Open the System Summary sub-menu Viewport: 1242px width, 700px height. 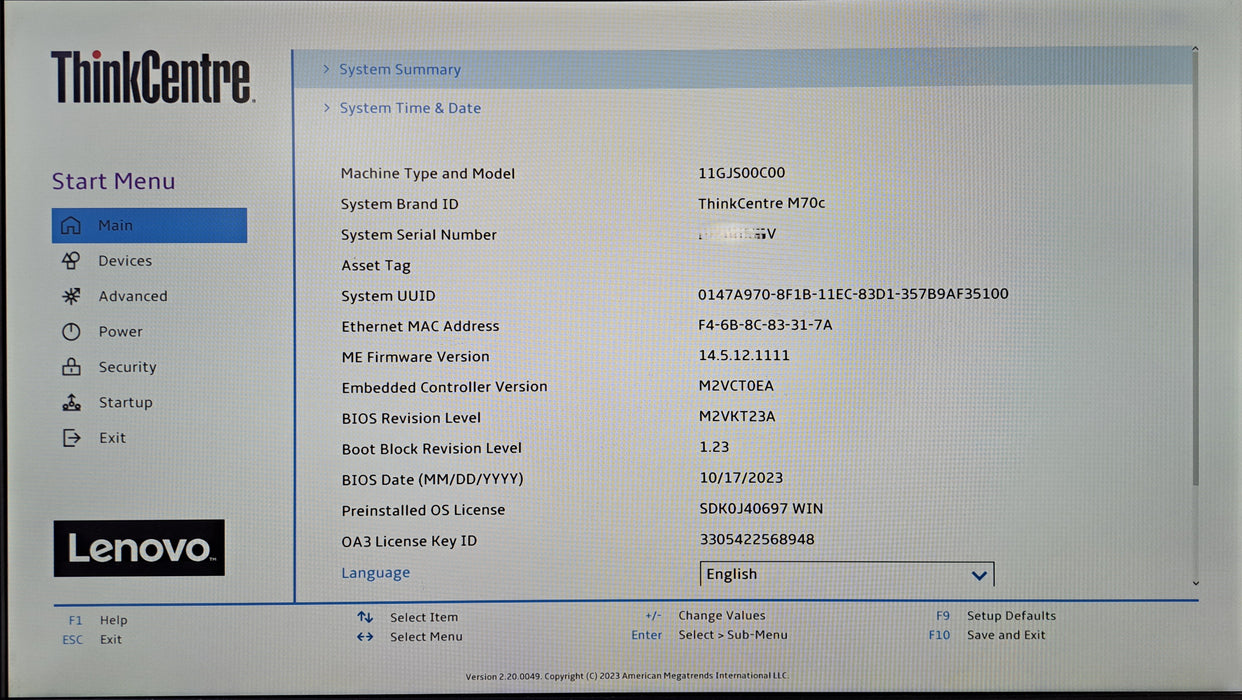tap(743, 69)
